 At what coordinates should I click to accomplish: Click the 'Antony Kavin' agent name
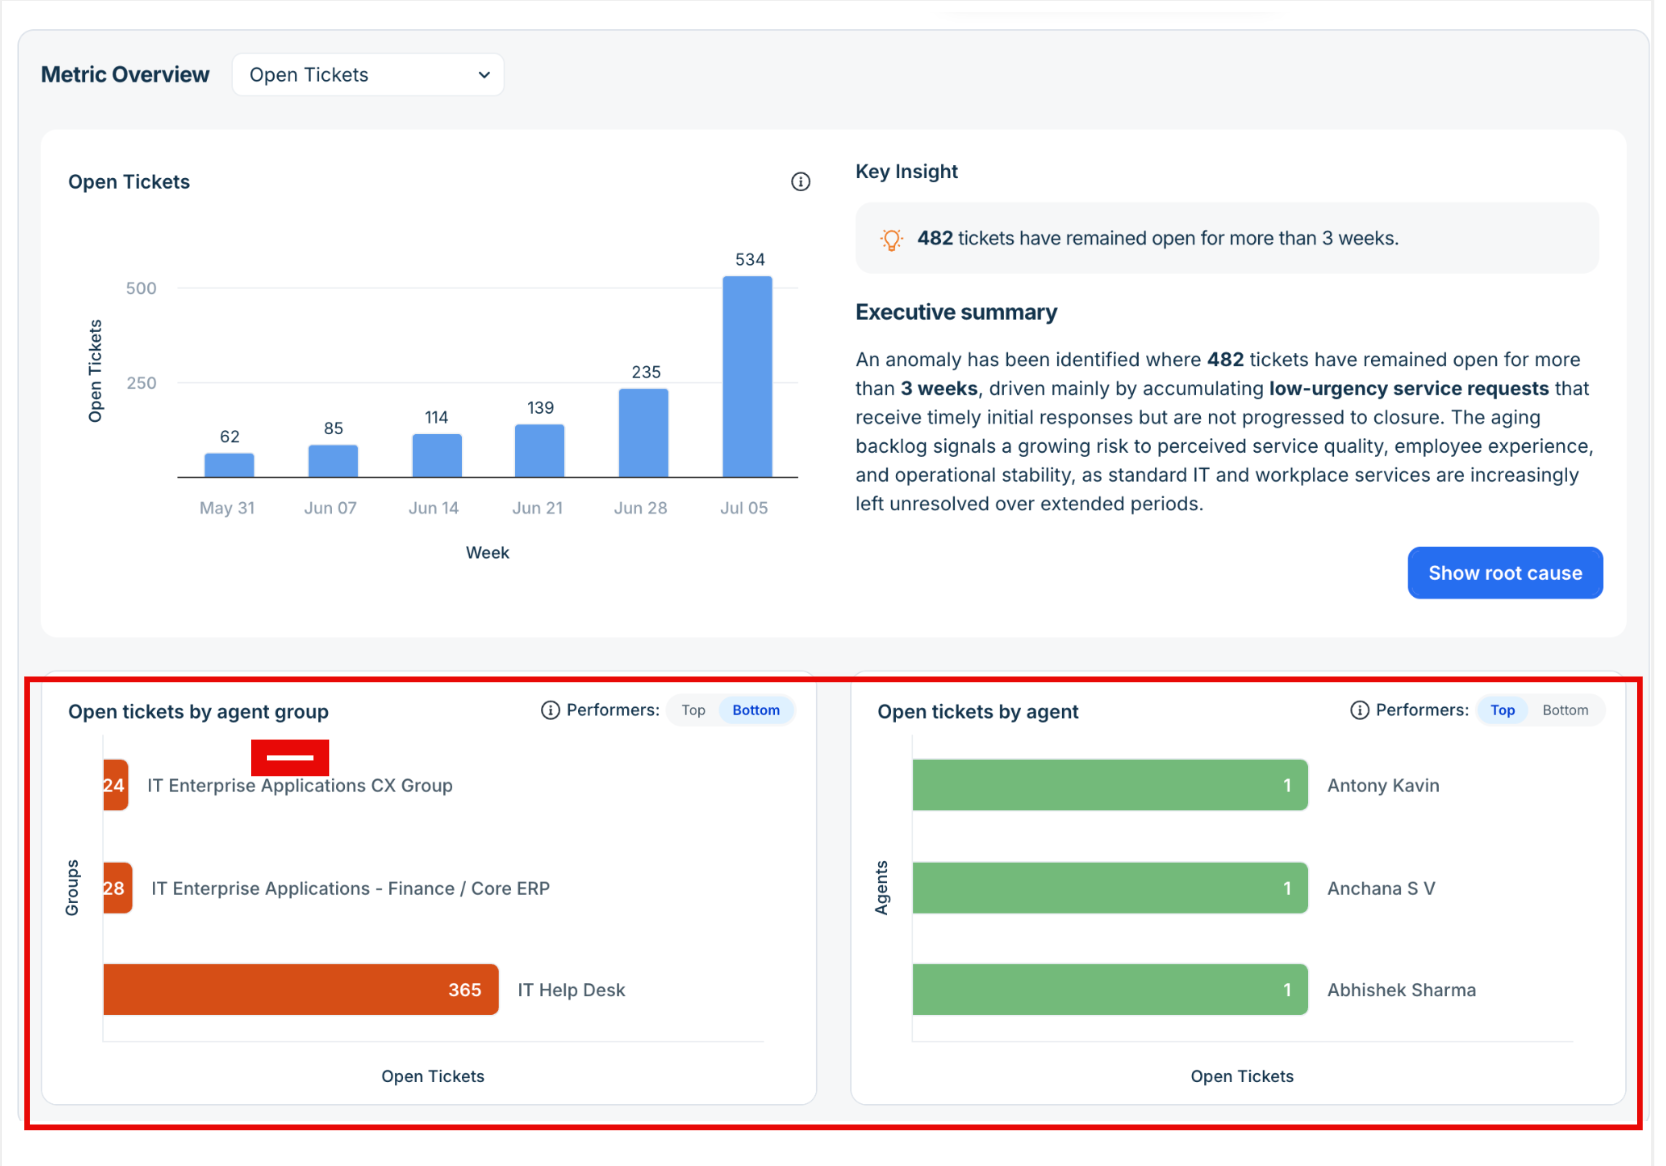tap(1383, 786)
